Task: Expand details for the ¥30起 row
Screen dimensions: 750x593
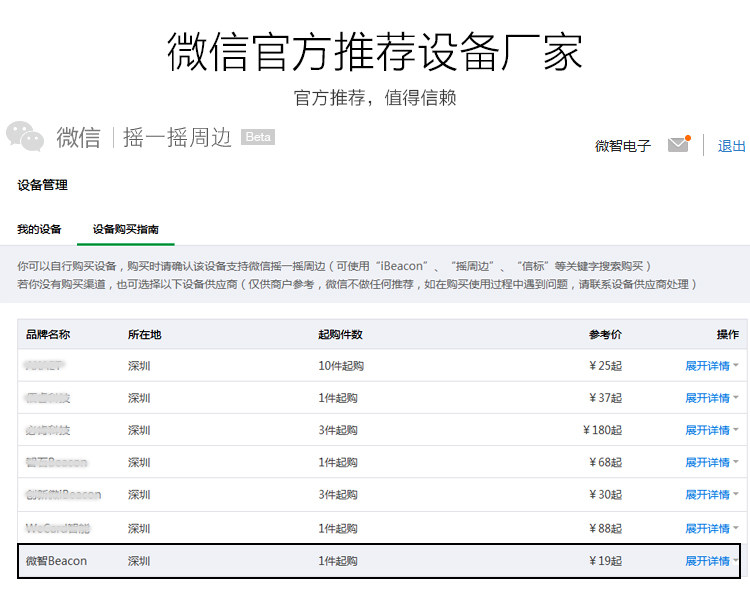Action: (712, 494)
